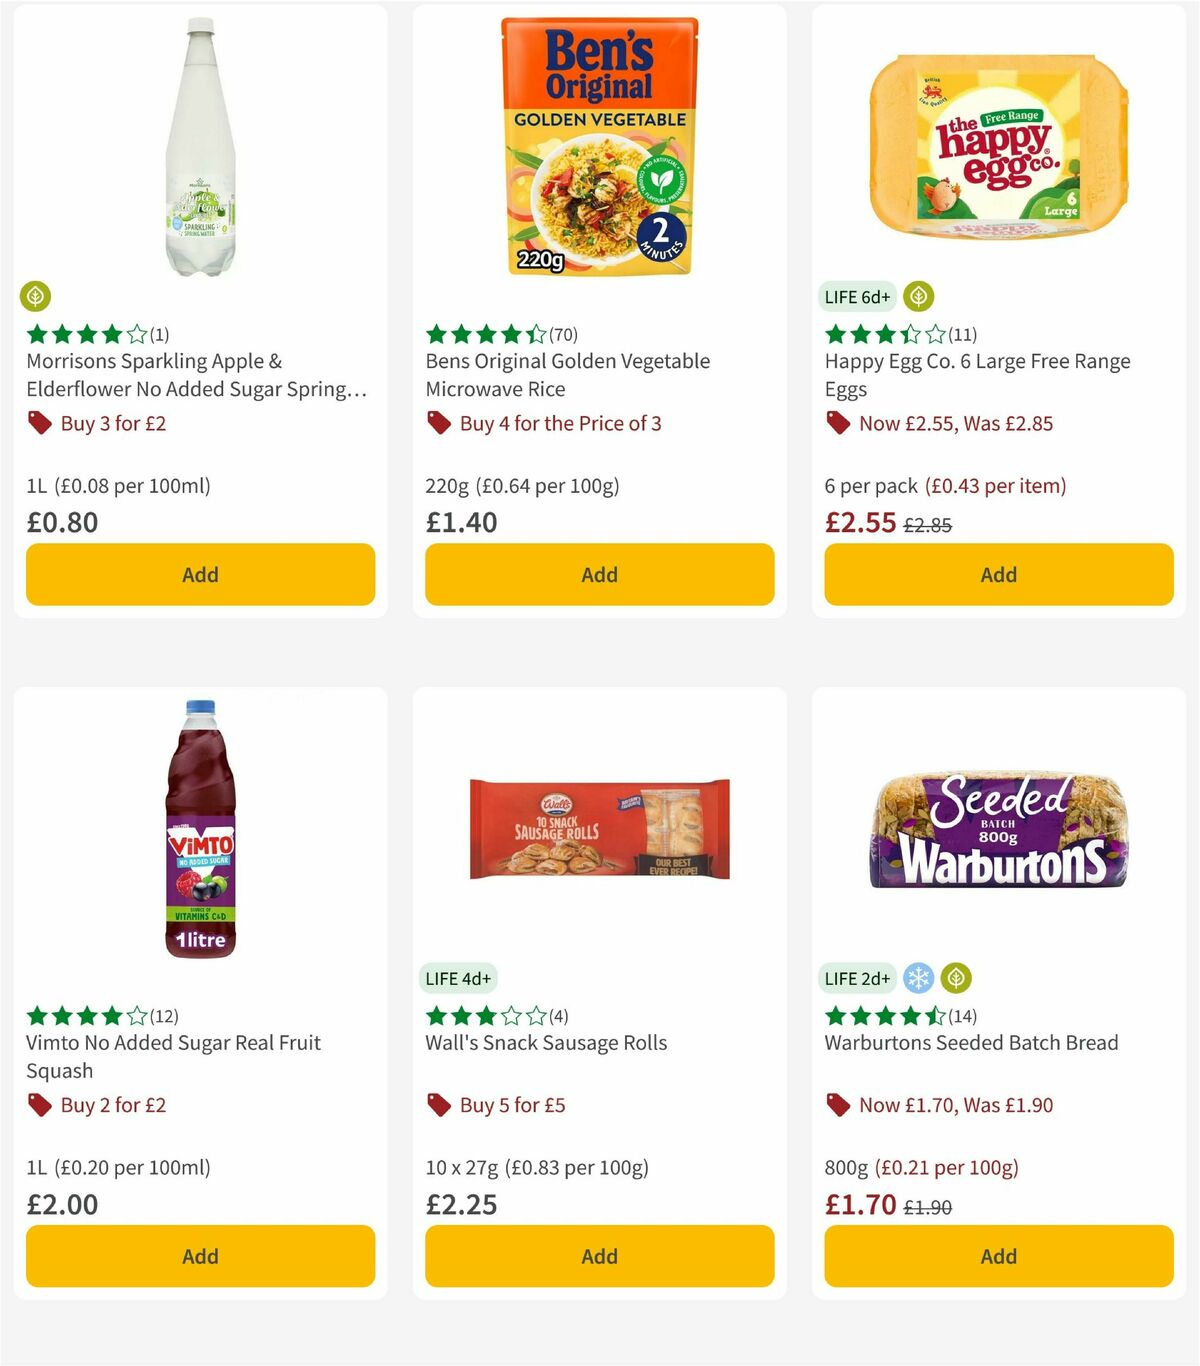1200x1366 pixels.
Task: Select the green leaf icon beside the Happy Egg badge
Action: [917, 296]
